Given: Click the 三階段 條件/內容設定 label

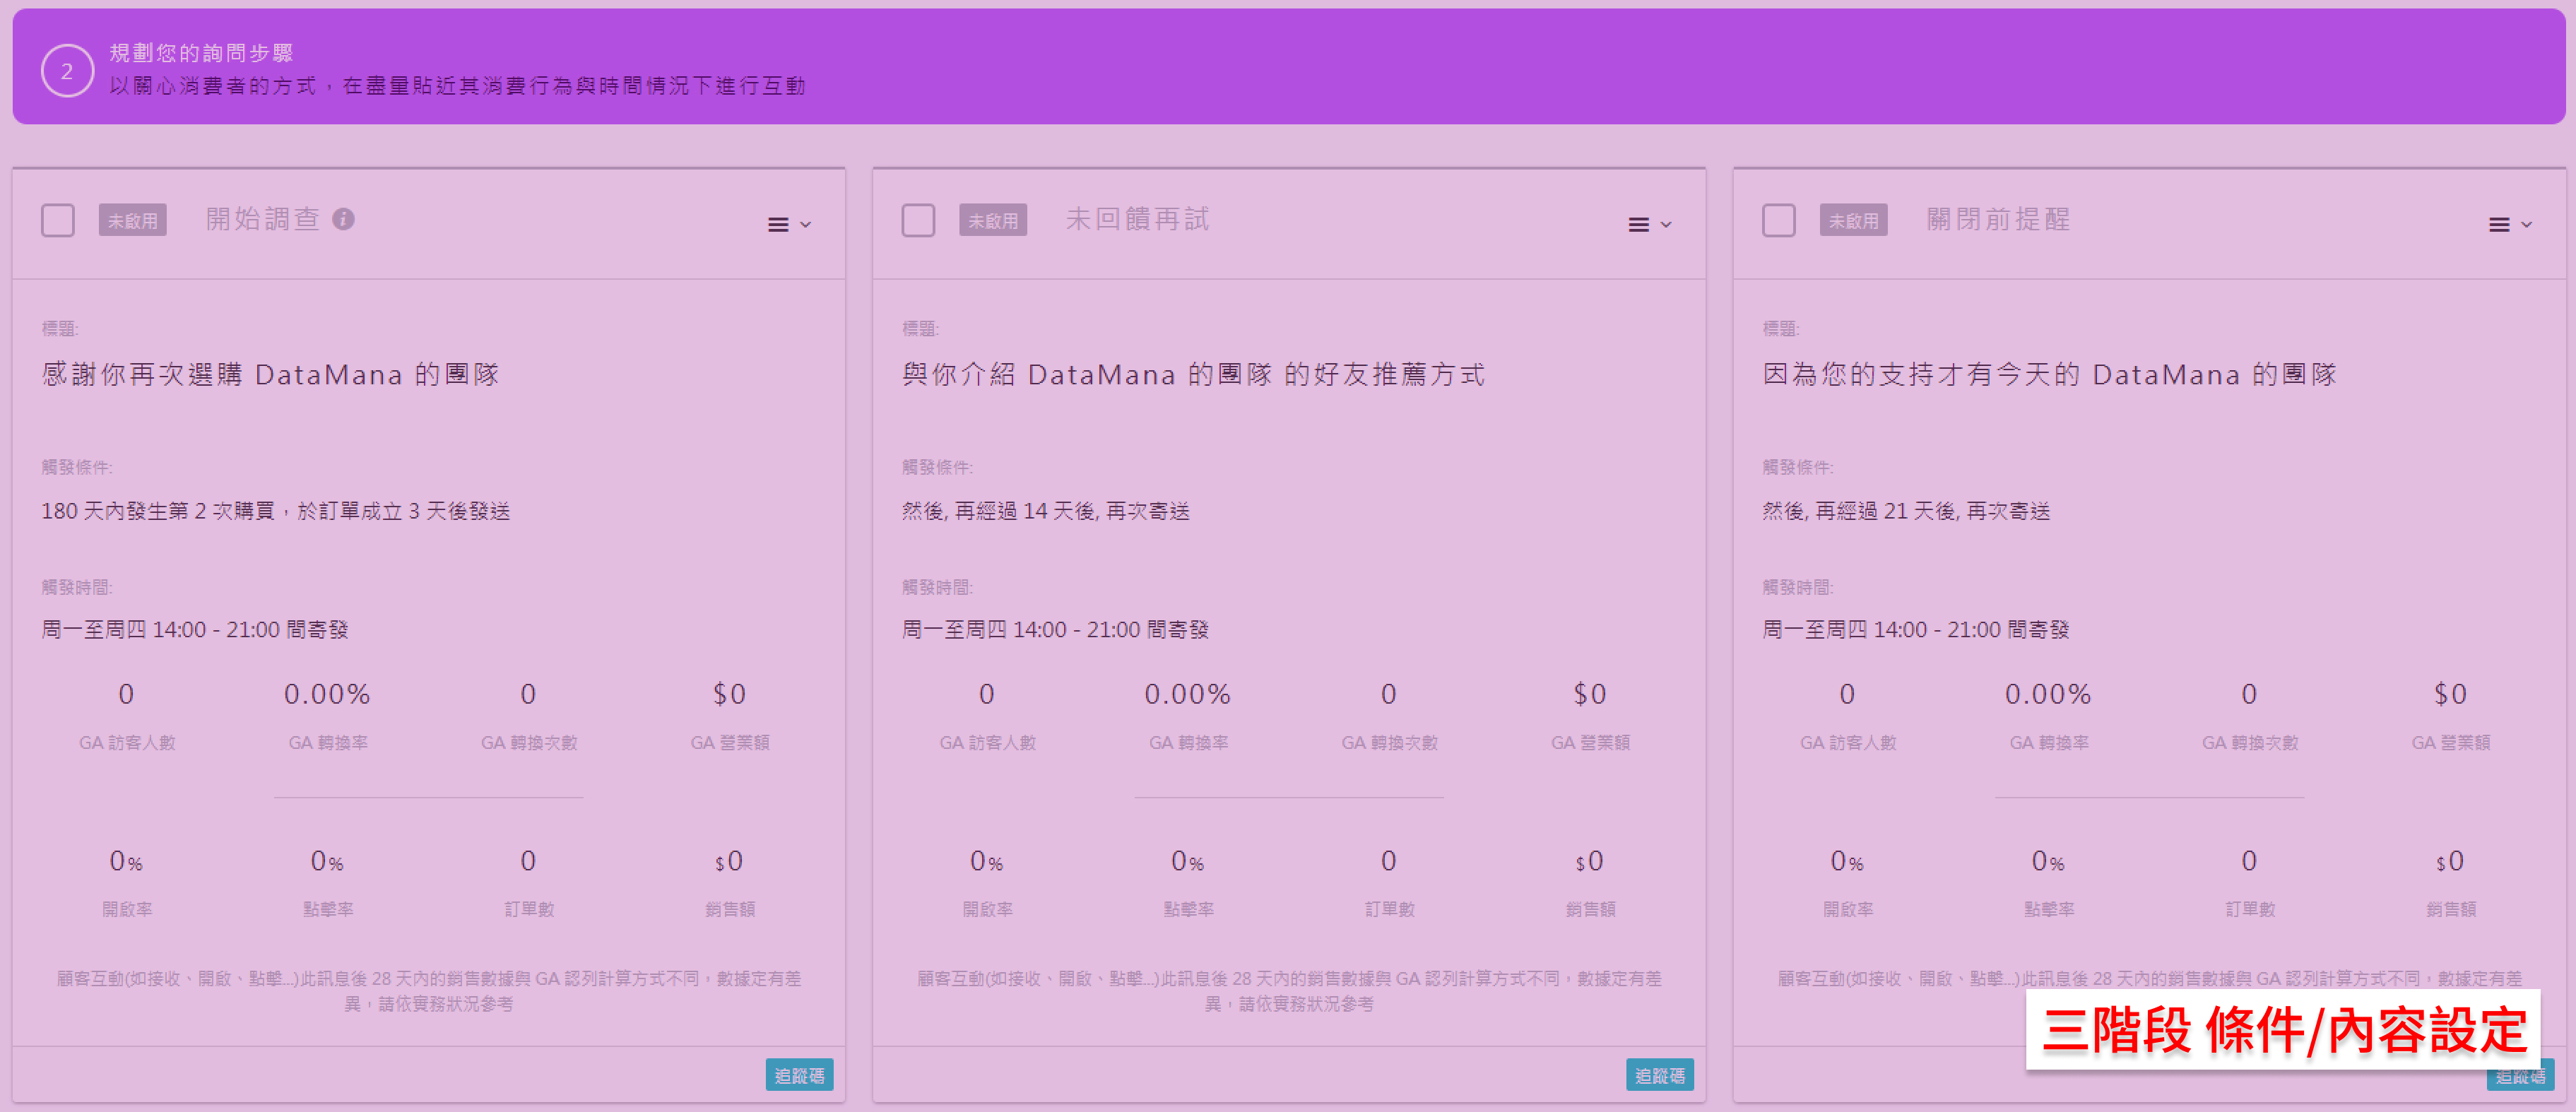Looking at the screenshot, I should tap(2283, 1031).
